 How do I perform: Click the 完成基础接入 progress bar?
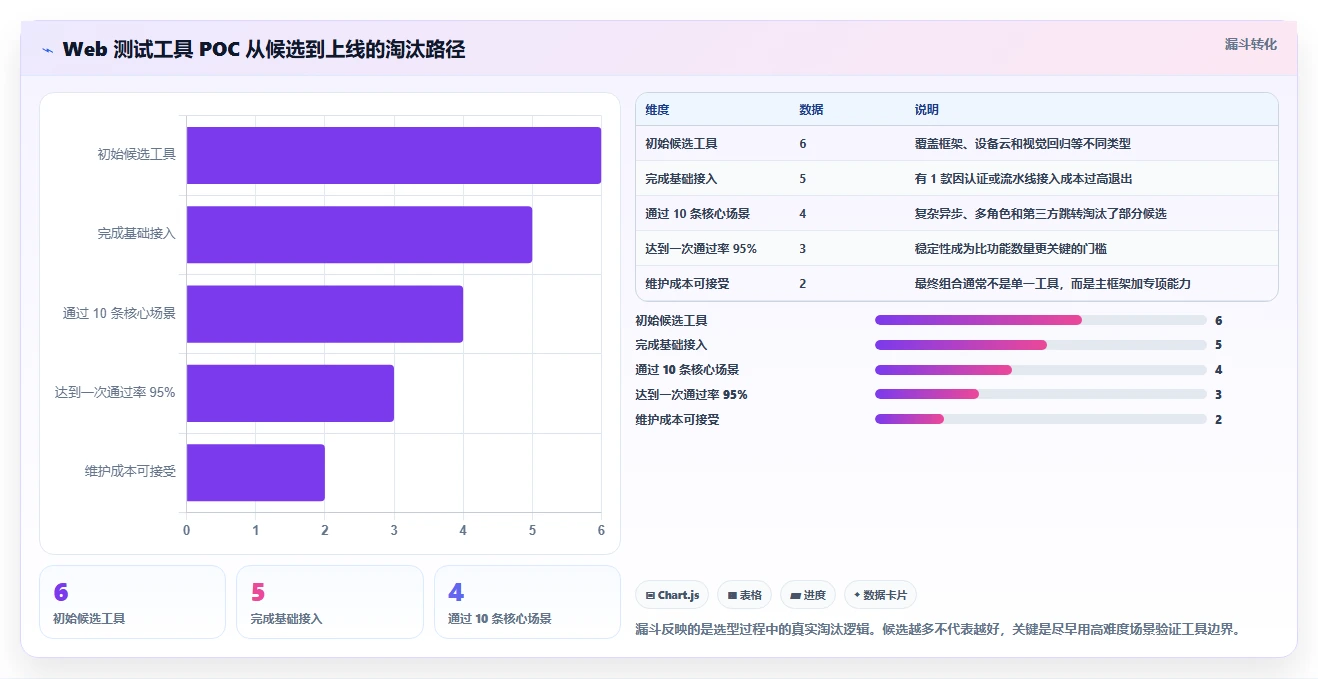(x=1040, y=345)
